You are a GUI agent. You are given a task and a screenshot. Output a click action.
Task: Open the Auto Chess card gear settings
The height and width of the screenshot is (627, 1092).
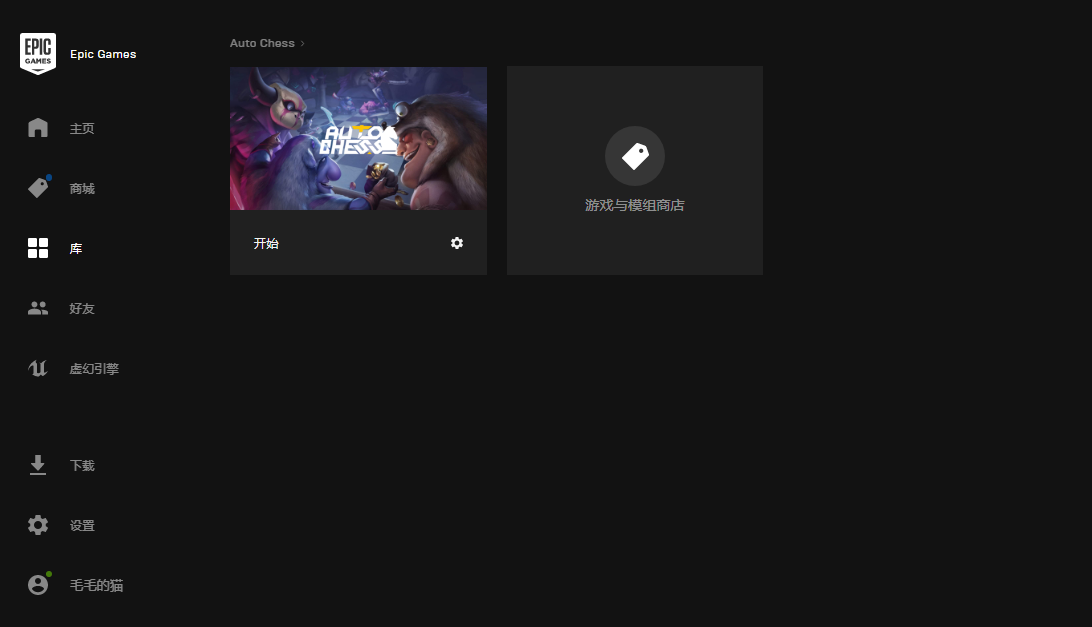[457, 243]
